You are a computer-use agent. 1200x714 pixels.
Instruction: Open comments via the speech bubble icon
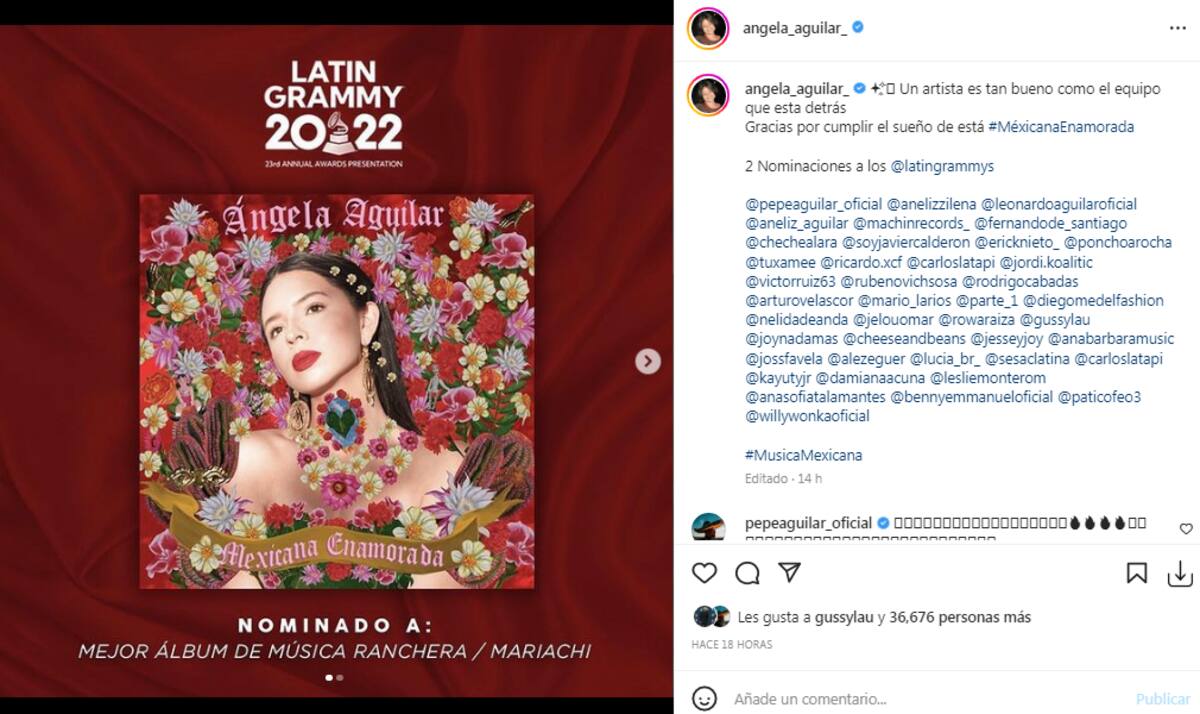point(748,573)
